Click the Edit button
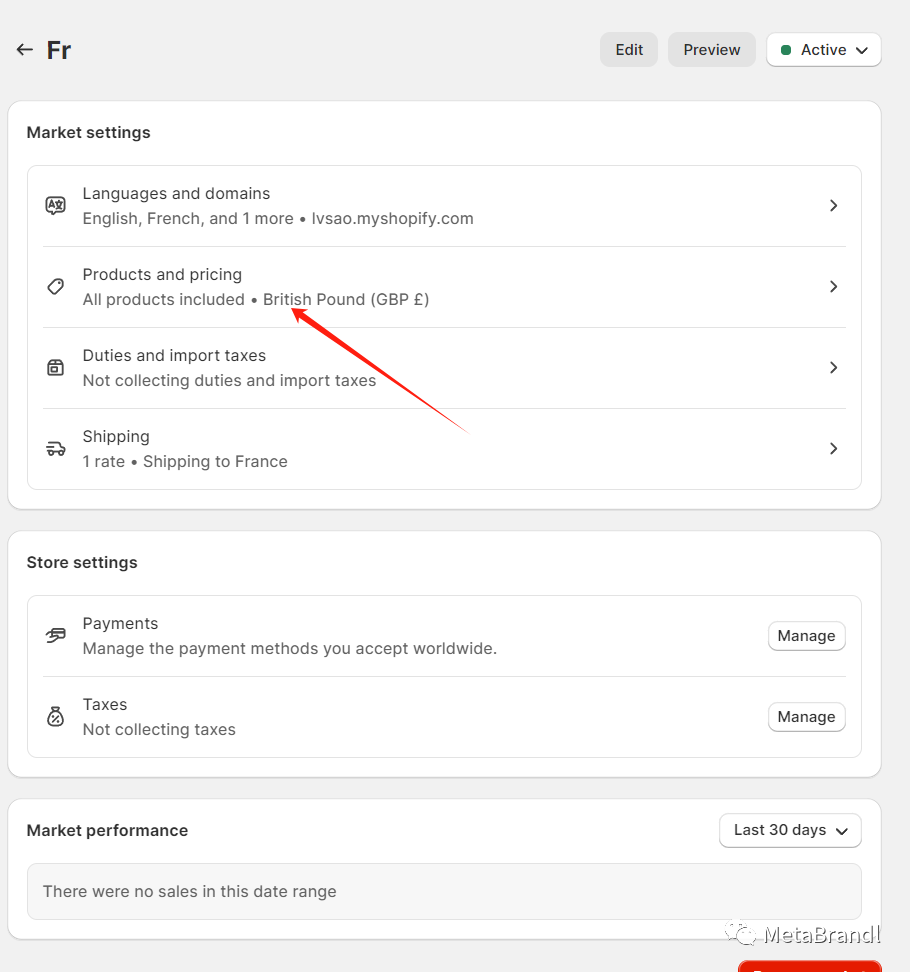Screen dimensions: 910x972 pos(629,50)
